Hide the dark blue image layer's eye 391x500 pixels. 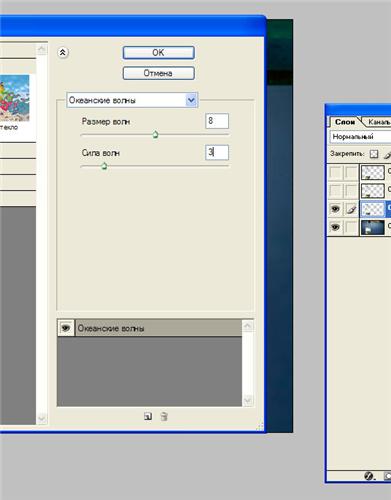pyautogui.click(x=335, y=227)
